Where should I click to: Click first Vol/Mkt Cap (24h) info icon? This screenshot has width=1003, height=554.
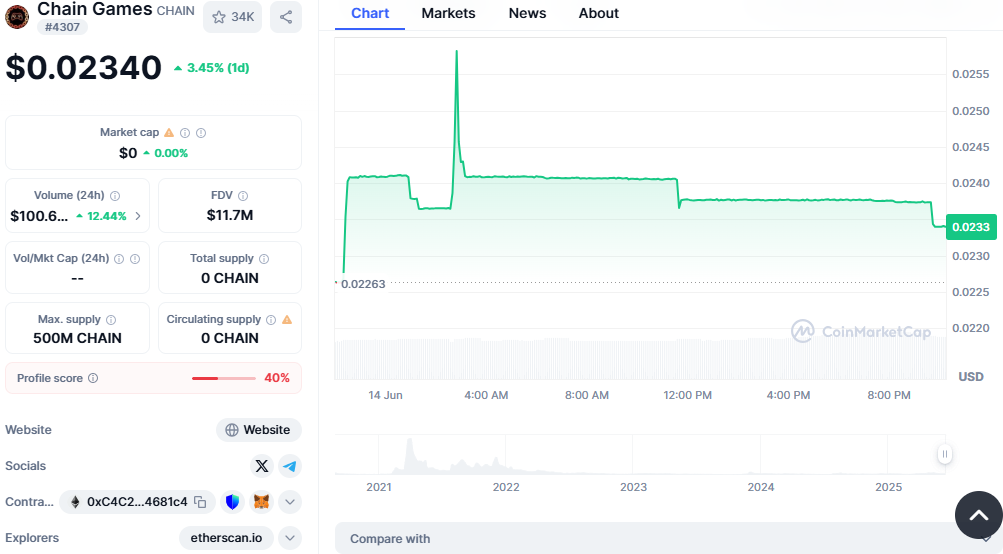pos(119,259)
